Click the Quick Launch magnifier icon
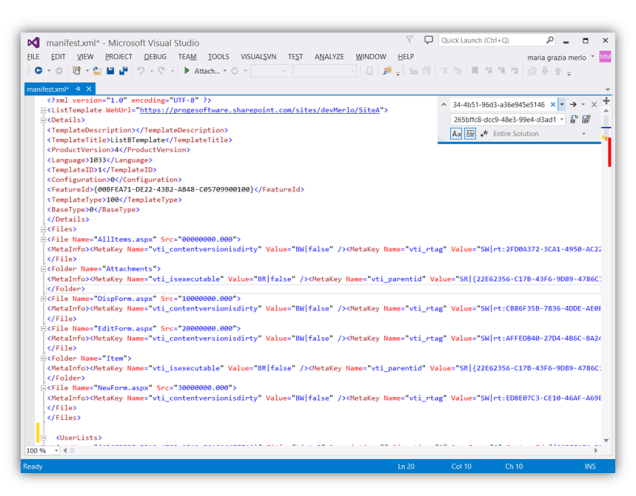This screenshot has height=496, width=636. [x=550, y=40]
